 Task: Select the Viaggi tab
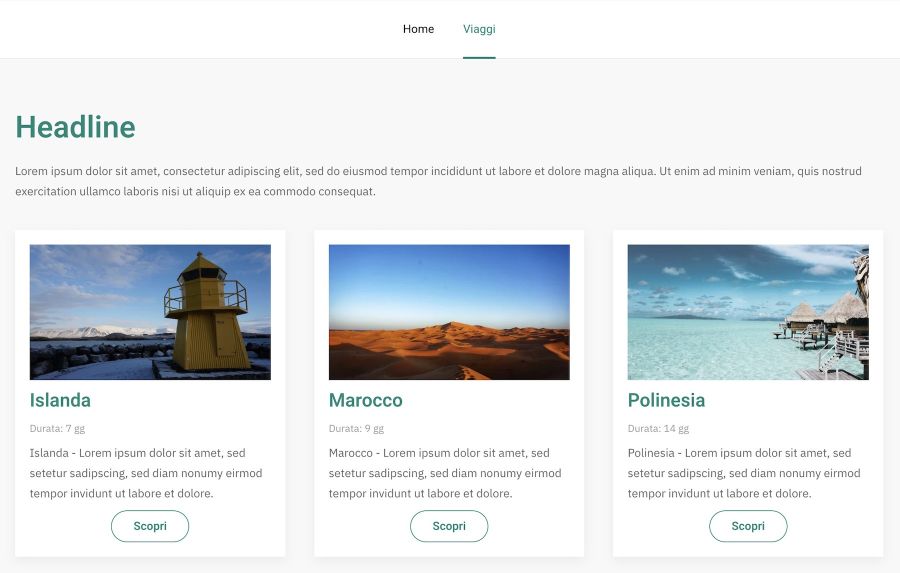(479, 29)
